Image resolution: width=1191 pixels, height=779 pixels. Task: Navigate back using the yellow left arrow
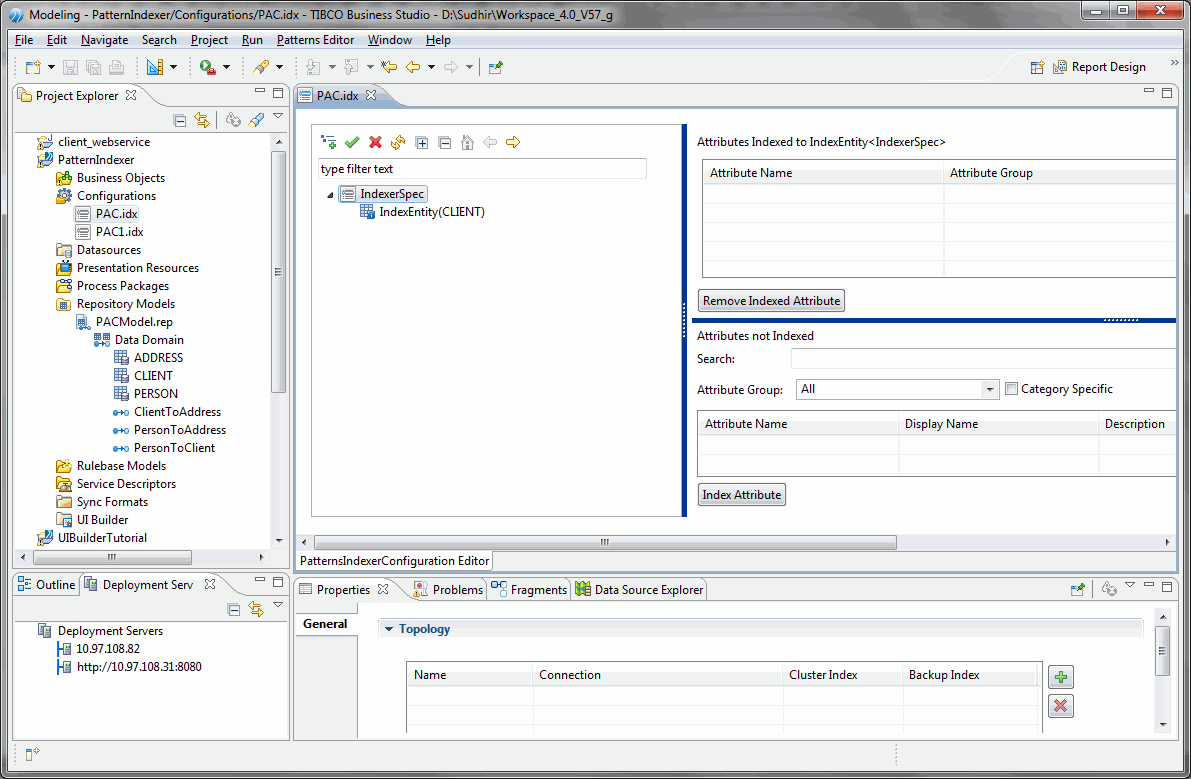(x=412, y=68)
